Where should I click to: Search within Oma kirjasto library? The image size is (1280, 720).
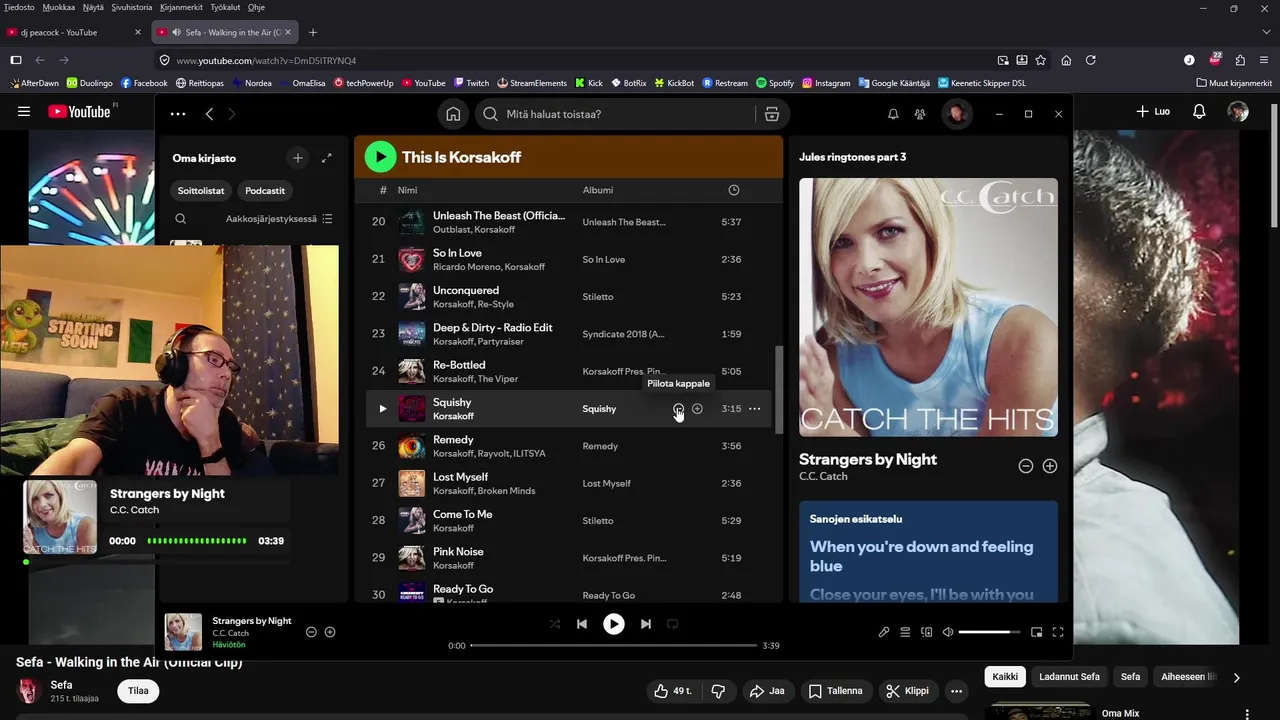[x=181, y=218]
